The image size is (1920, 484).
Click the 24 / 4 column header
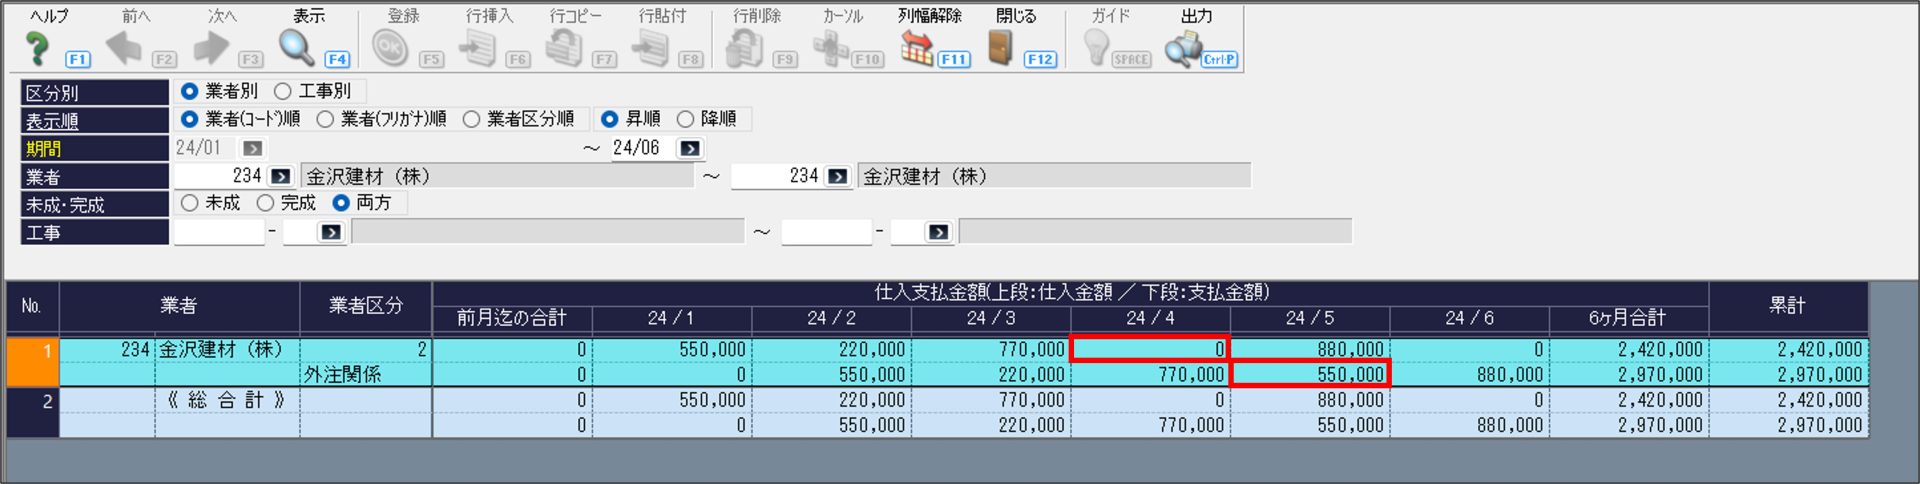tap(1150, 318)
